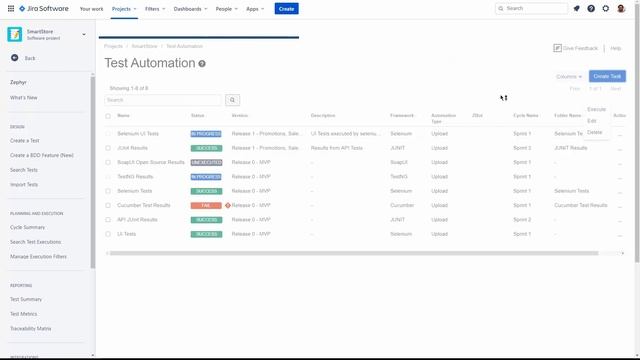640x360 pixels.
Task: Click the table Search input field
Action: (x=163, y=100)
